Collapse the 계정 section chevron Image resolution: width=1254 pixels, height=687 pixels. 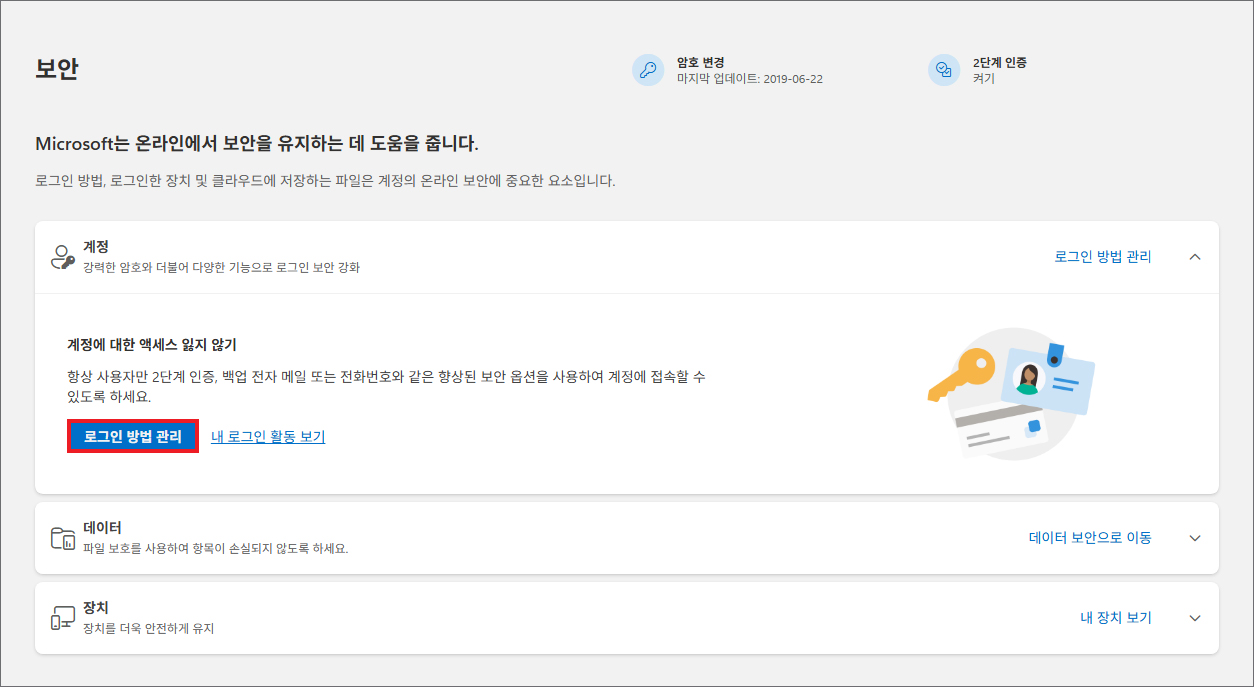(1195, 257)
